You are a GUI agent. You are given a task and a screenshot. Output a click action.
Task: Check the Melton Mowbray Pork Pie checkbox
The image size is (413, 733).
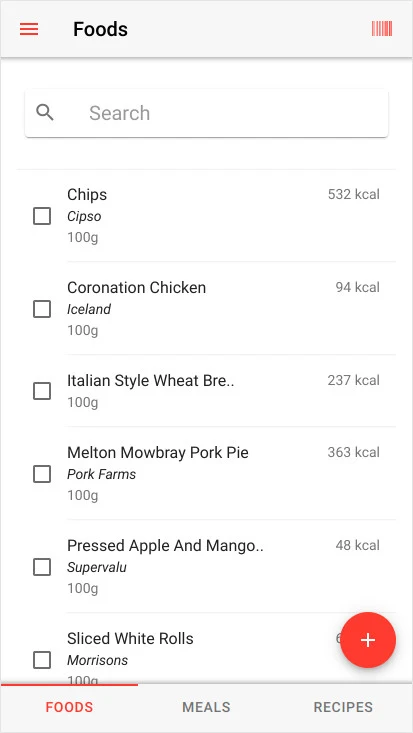[x=42, y=474]
